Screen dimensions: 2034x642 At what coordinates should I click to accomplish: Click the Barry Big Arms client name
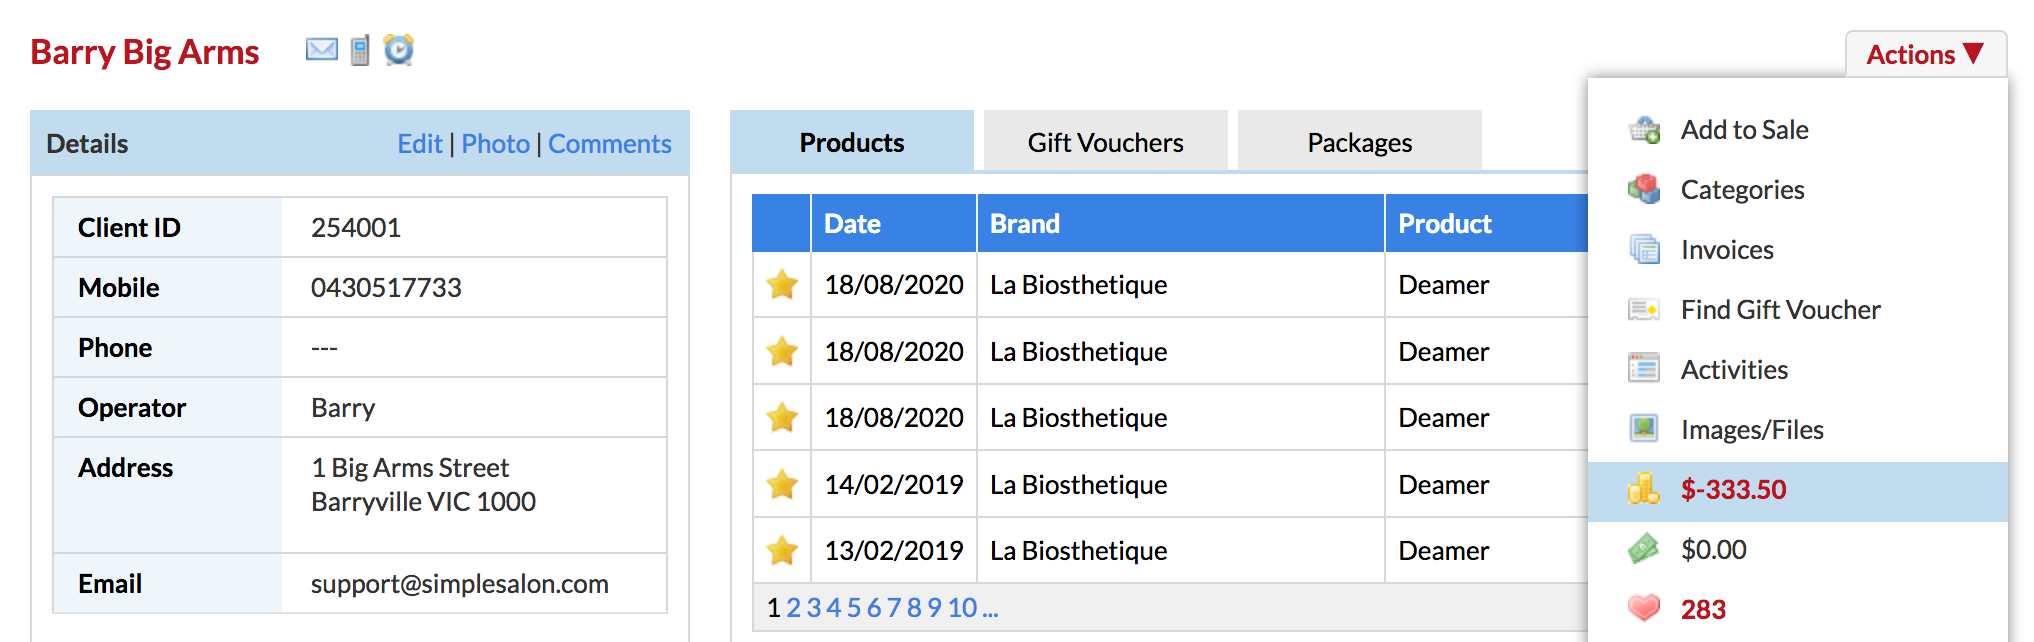pos(145,52)
